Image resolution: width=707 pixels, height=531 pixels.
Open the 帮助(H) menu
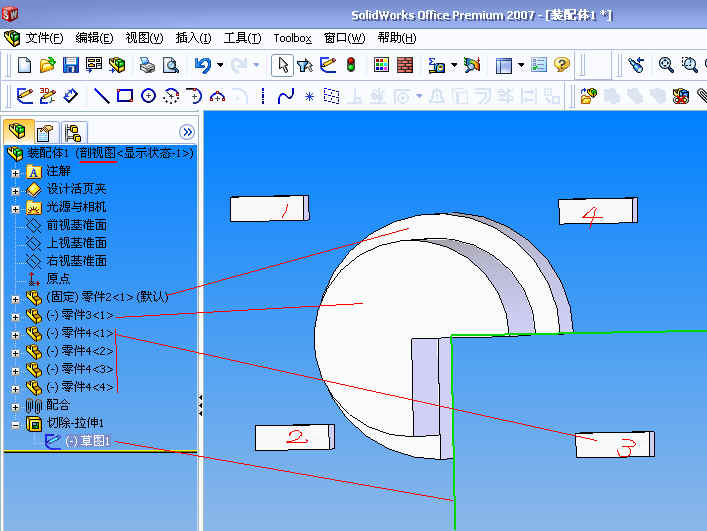(x=397, y=38)
